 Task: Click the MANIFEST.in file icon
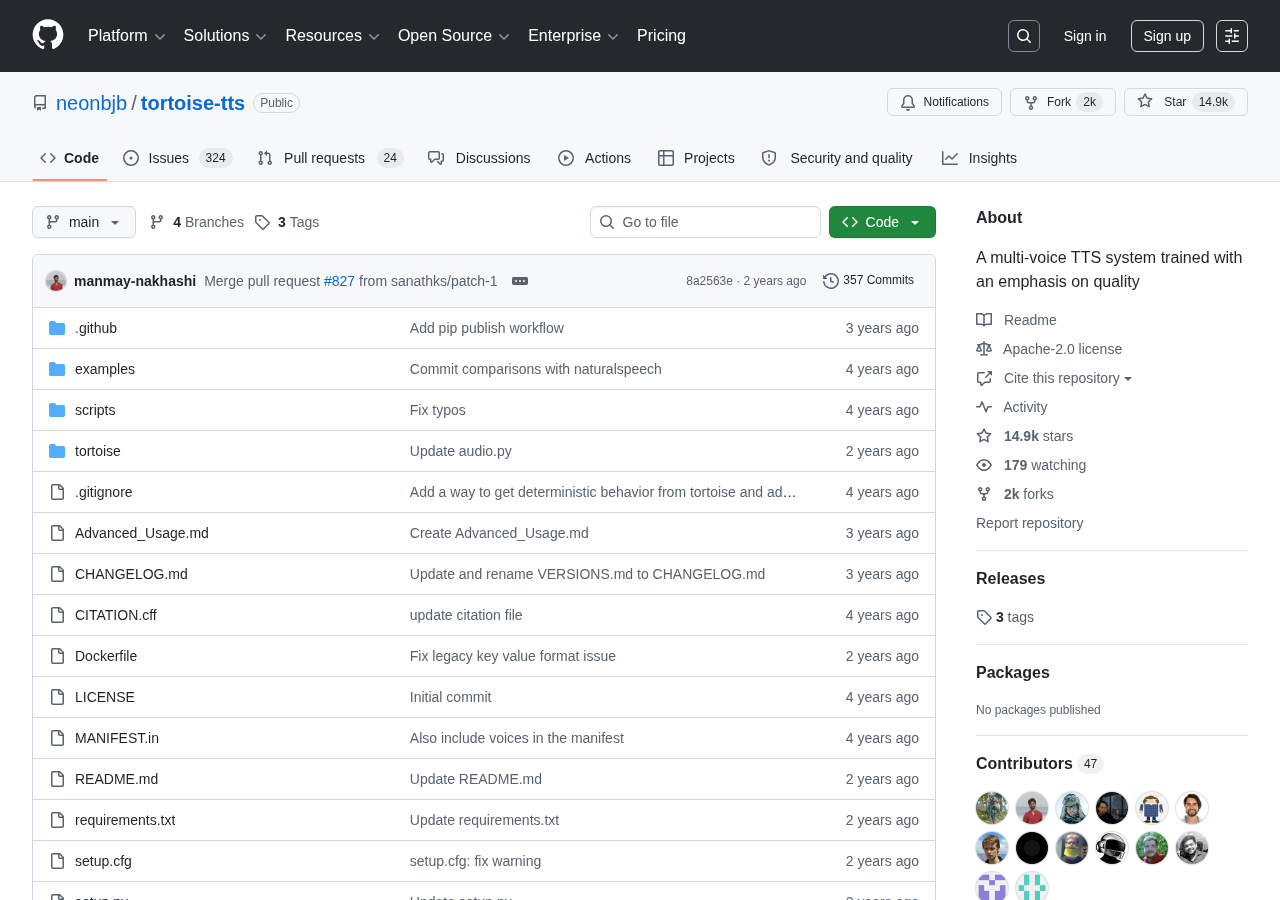point(57,738)
